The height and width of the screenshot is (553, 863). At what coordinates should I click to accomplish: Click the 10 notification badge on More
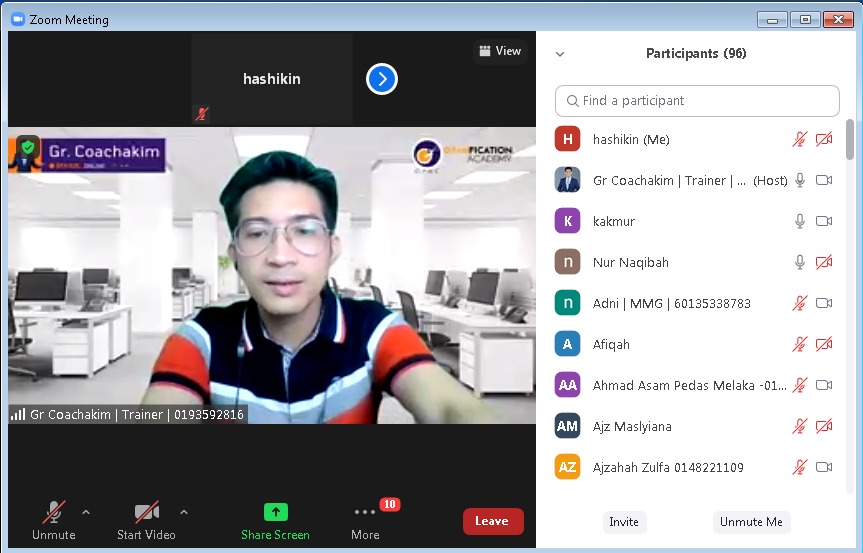click(390, 504)
